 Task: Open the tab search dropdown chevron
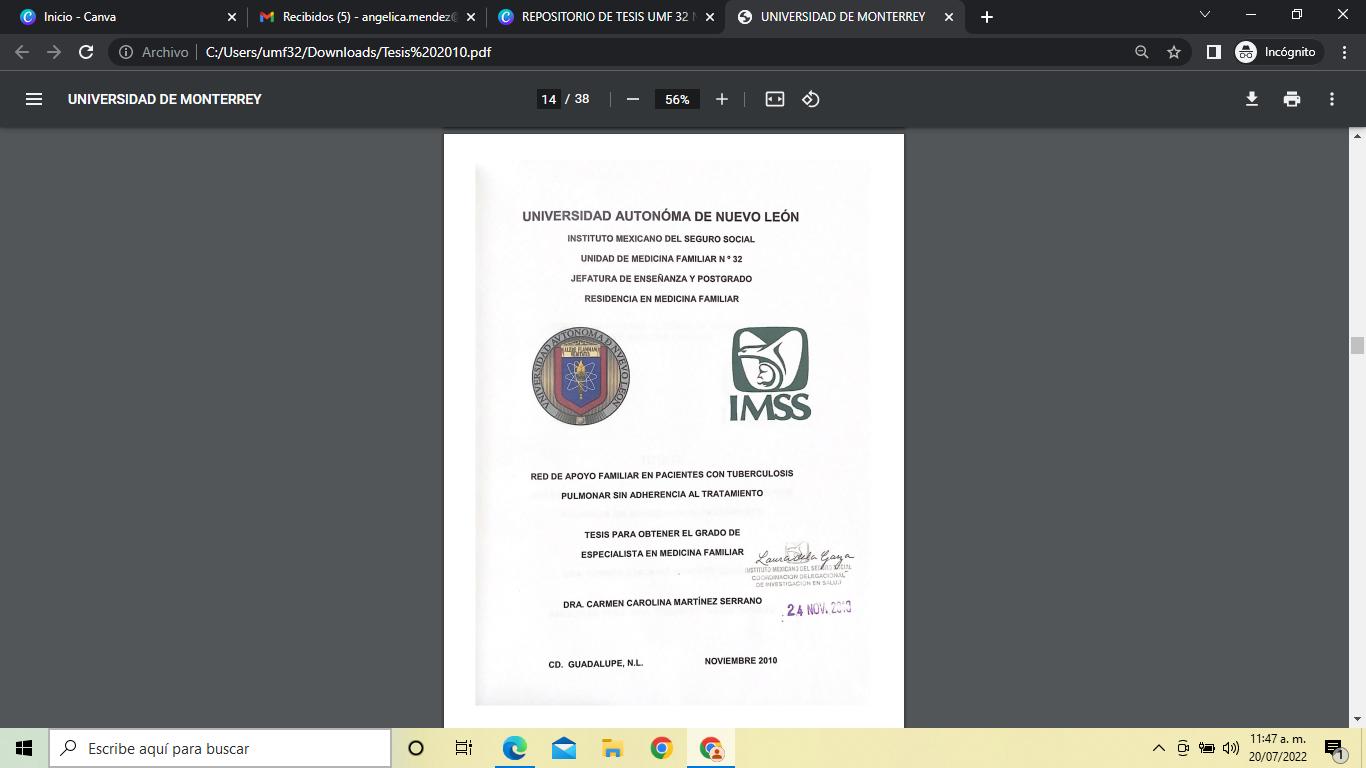pos(1204,15)
